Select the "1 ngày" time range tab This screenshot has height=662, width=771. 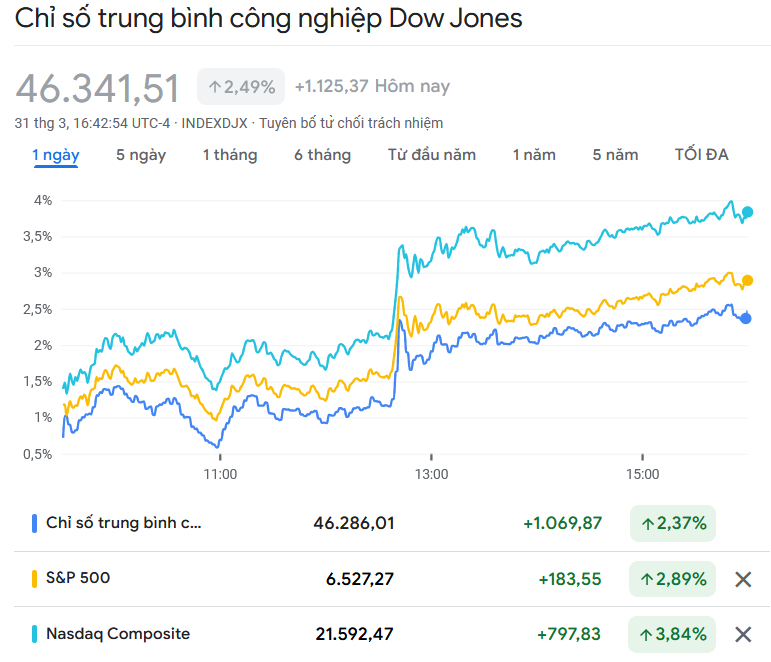click(56, 155)
